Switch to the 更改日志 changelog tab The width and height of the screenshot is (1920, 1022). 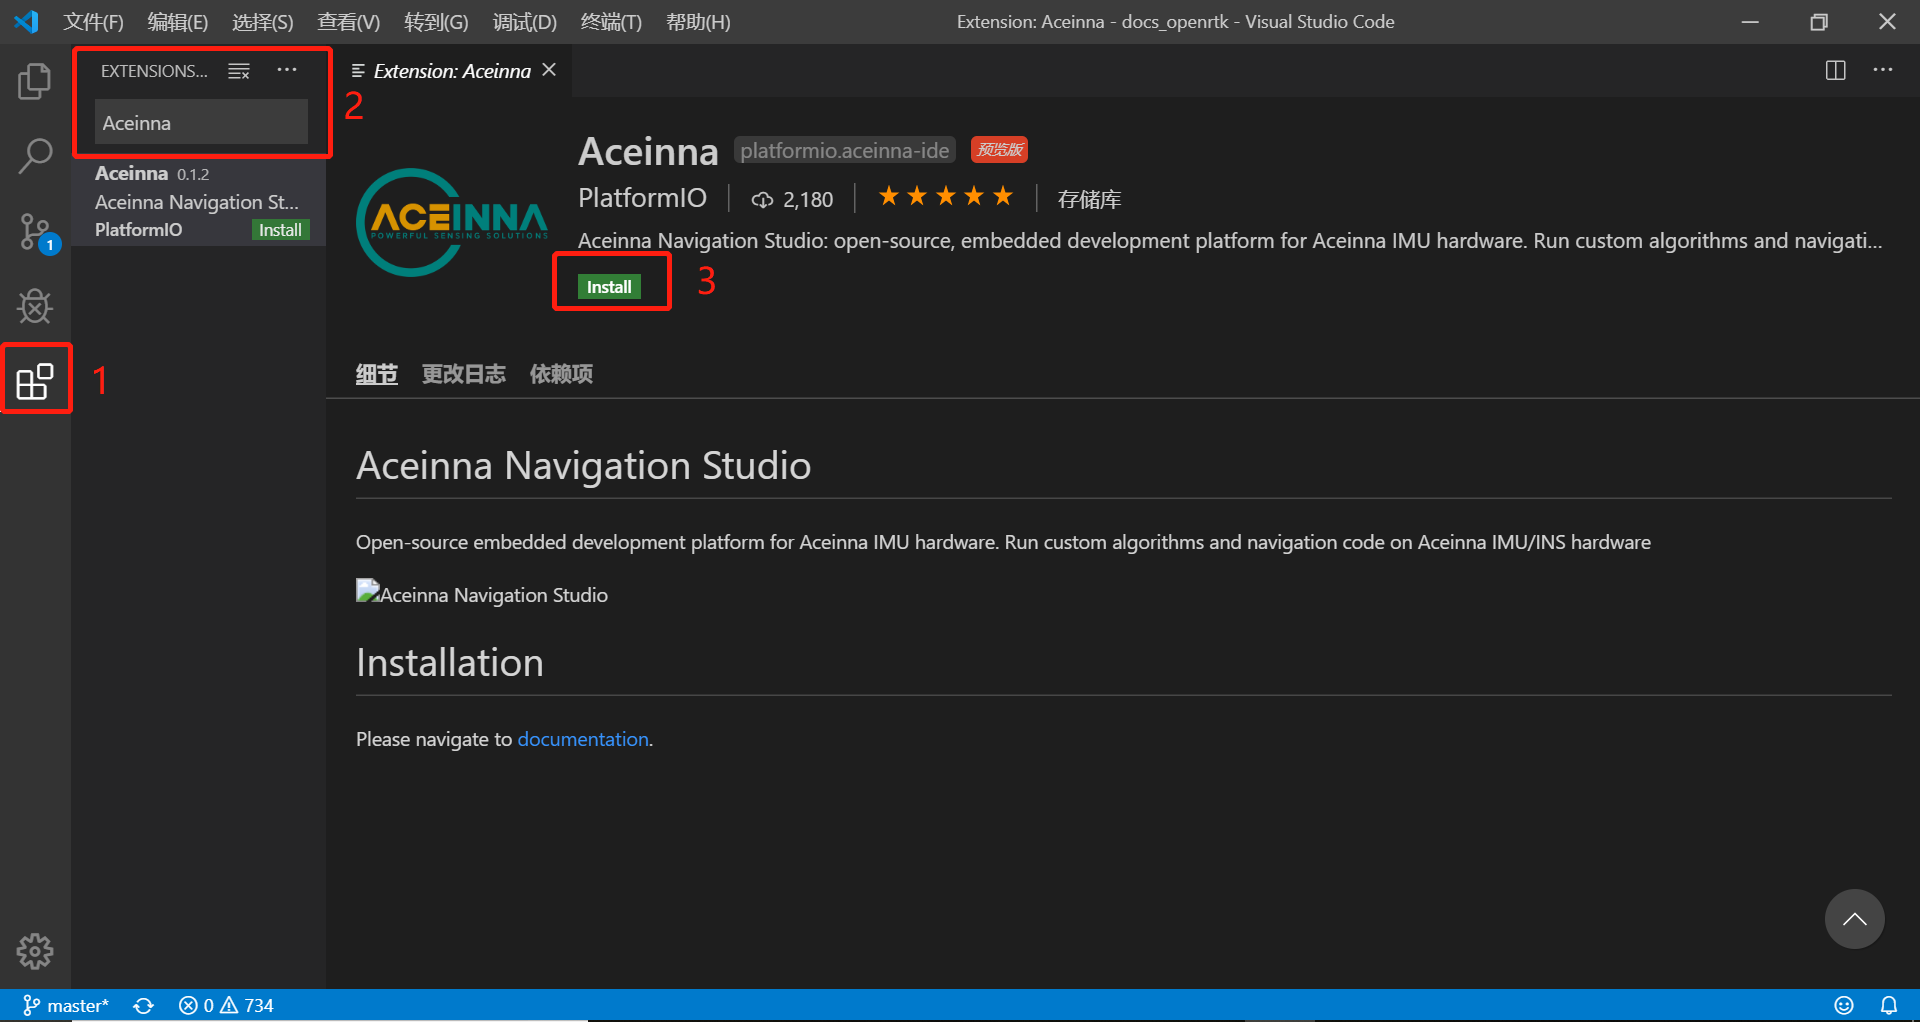click(x=463, y=374)
